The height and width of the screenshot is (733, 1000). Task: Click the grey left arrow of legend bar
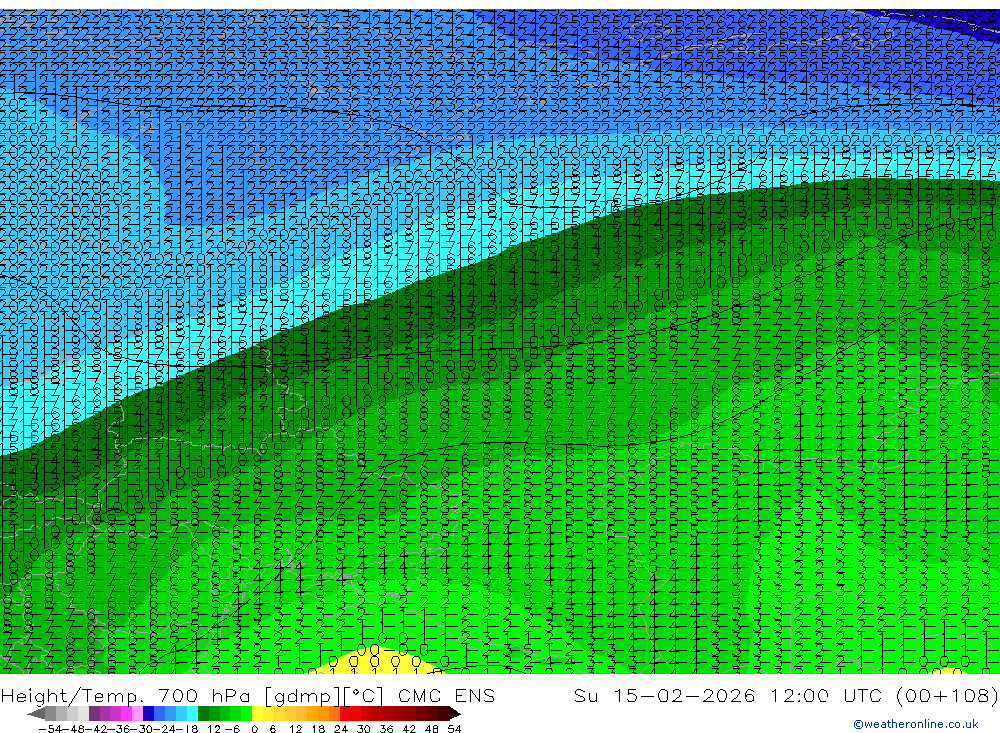point(36,714)
